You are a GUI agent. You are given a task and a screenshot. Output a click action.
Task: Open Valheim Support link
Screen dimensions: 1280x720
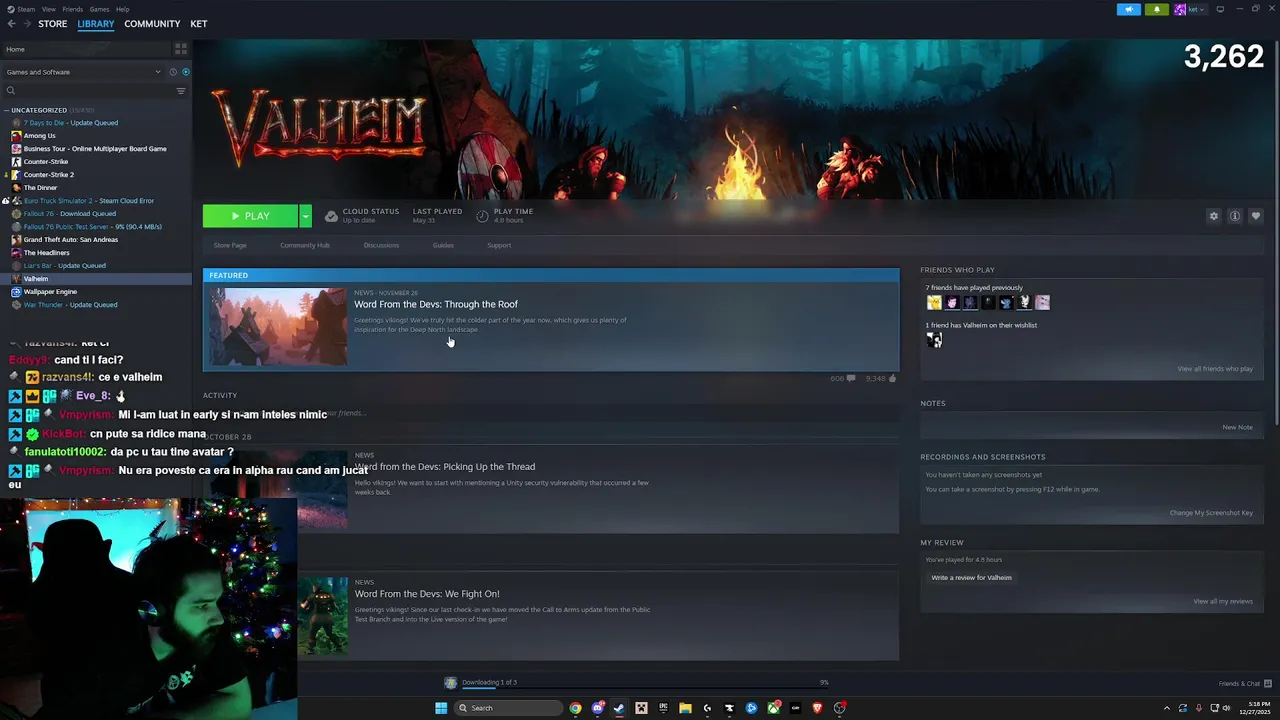(x=499, y=245)
